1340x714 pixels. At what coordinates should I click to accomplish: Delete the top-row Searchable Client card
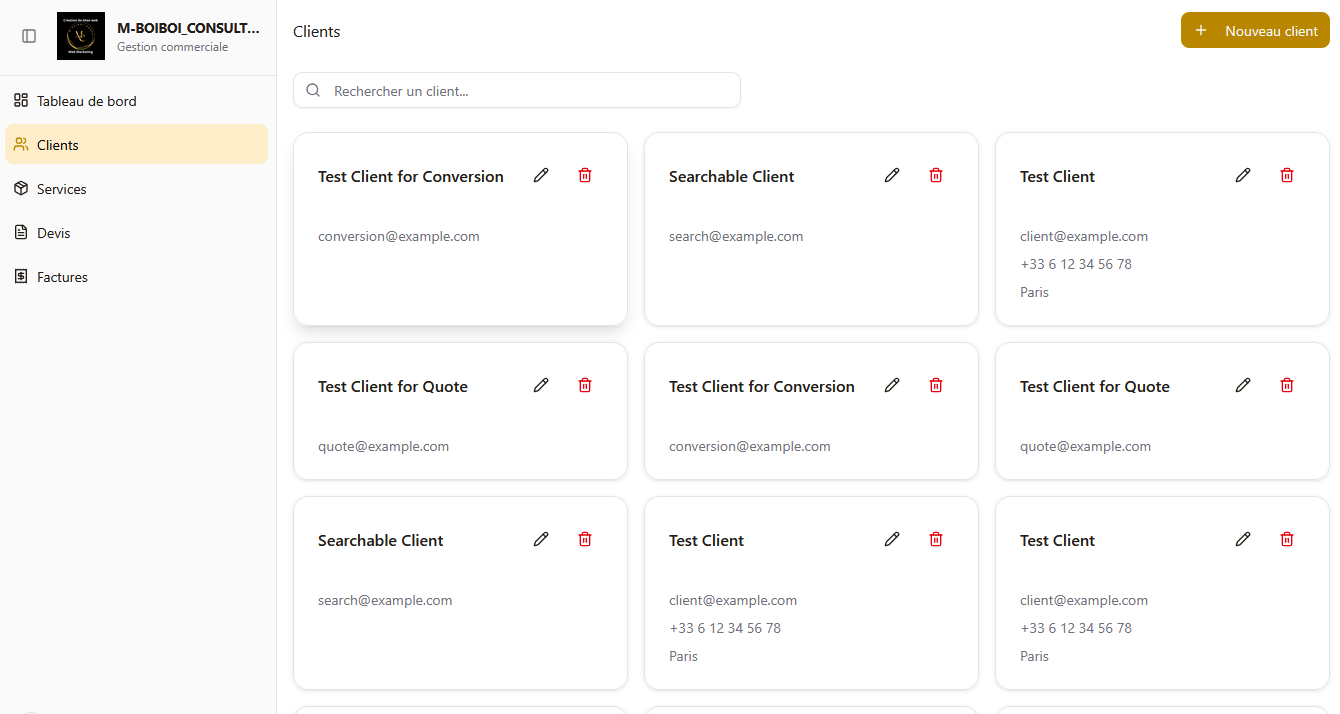(x=936, y=175)
